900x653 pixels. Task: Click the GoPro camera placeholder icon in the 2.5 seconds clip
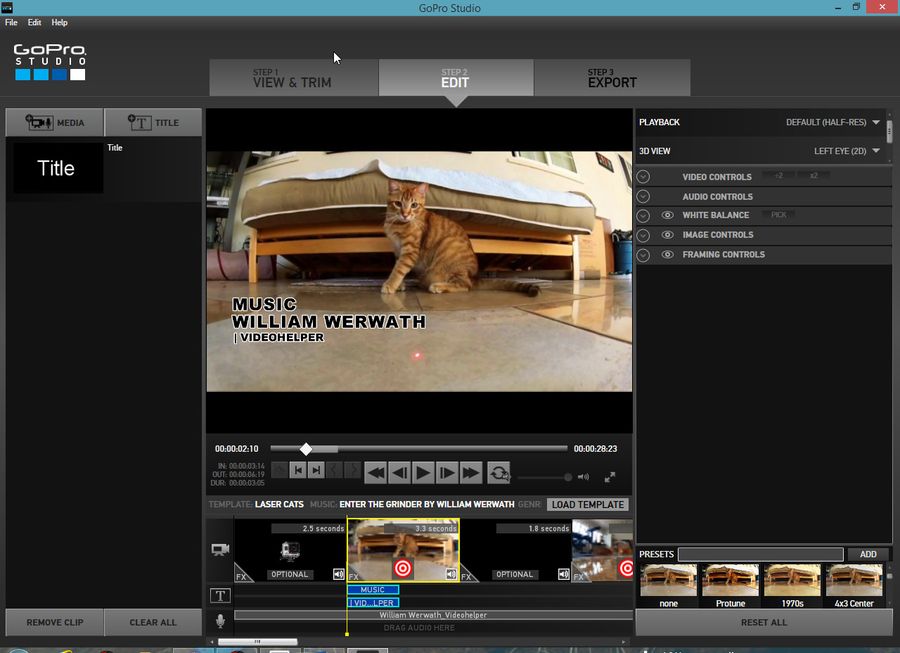(290, 551)
